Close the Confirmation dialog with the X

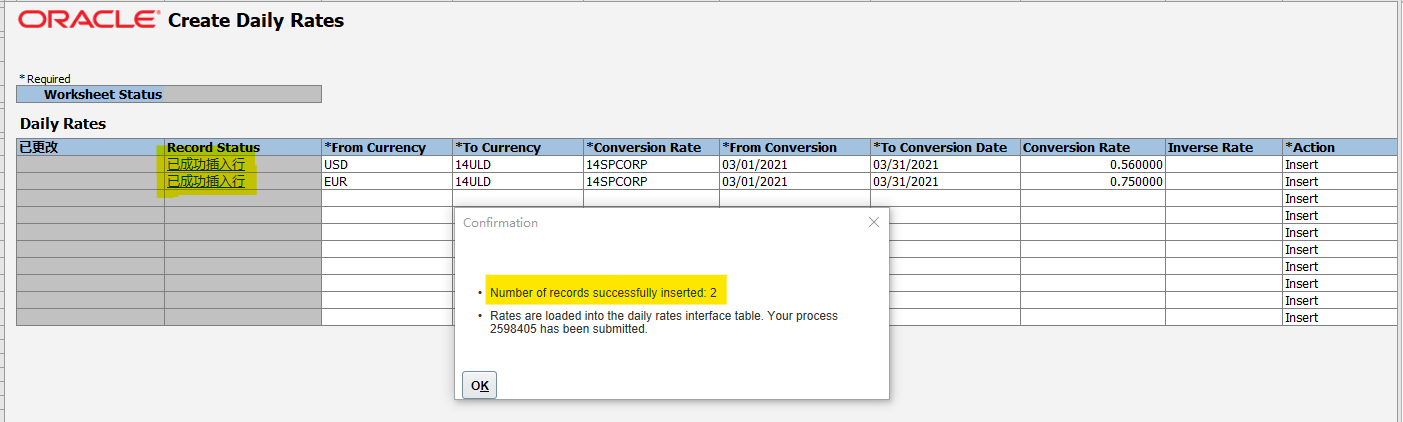pyautogui.click(x=873, y=222)
